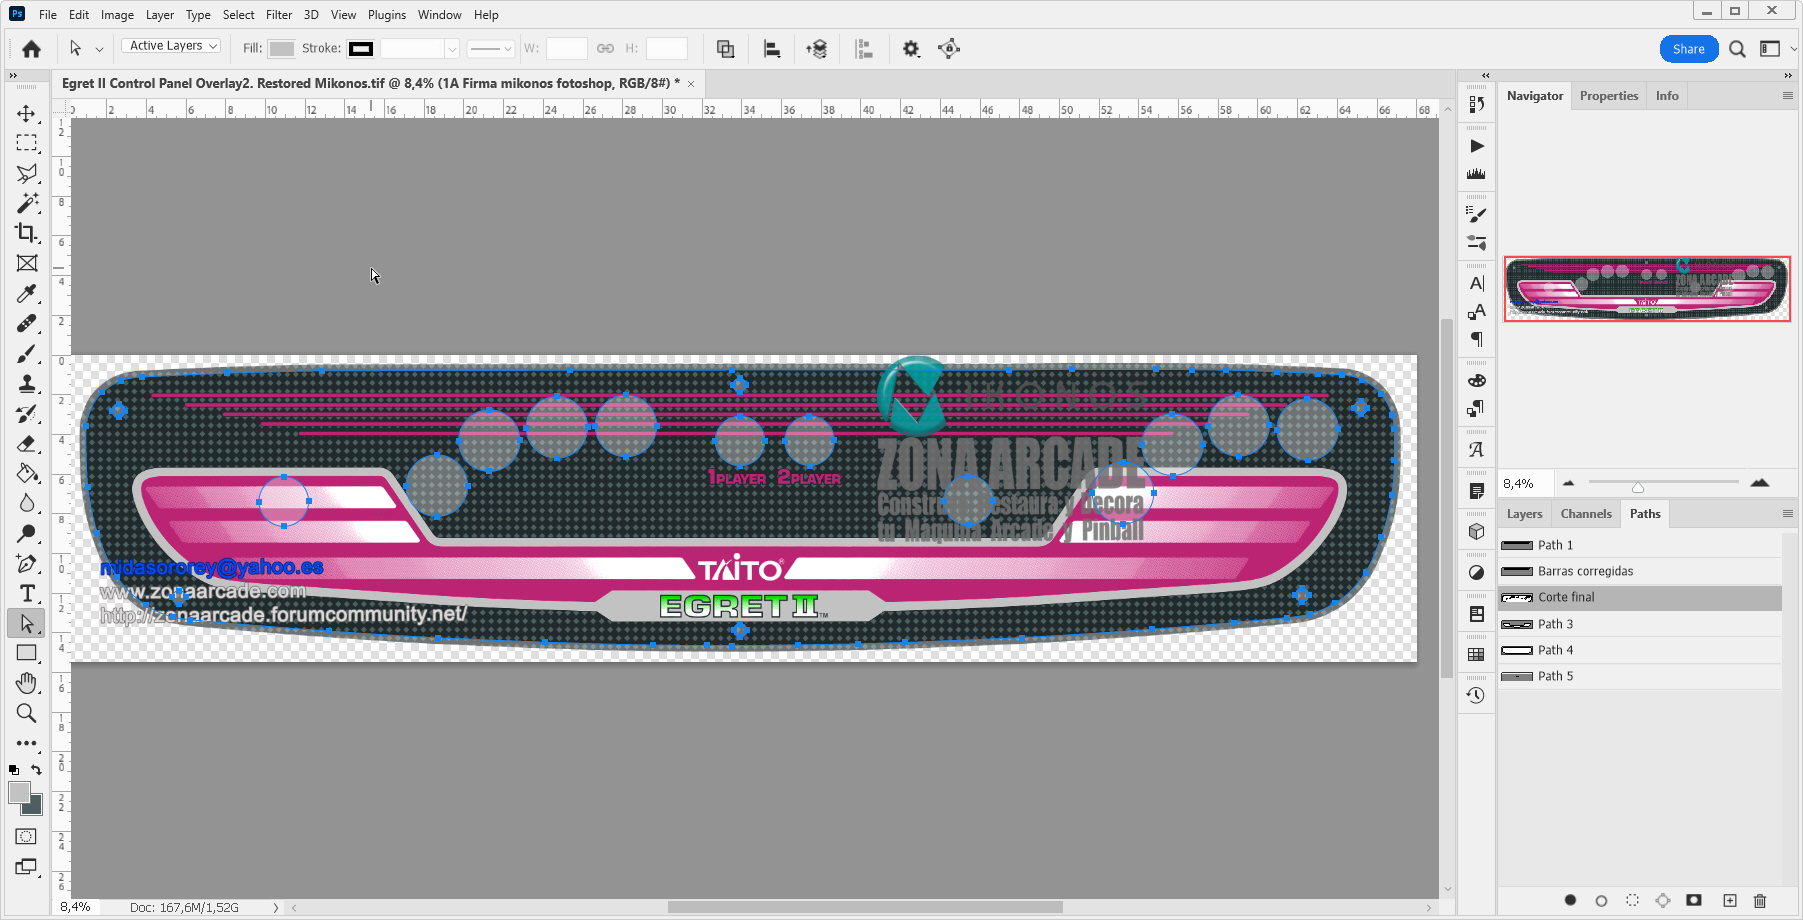Switch to the Channels tab
The width and height of the screenshot is (1803, 920).
pos(1586,514)
